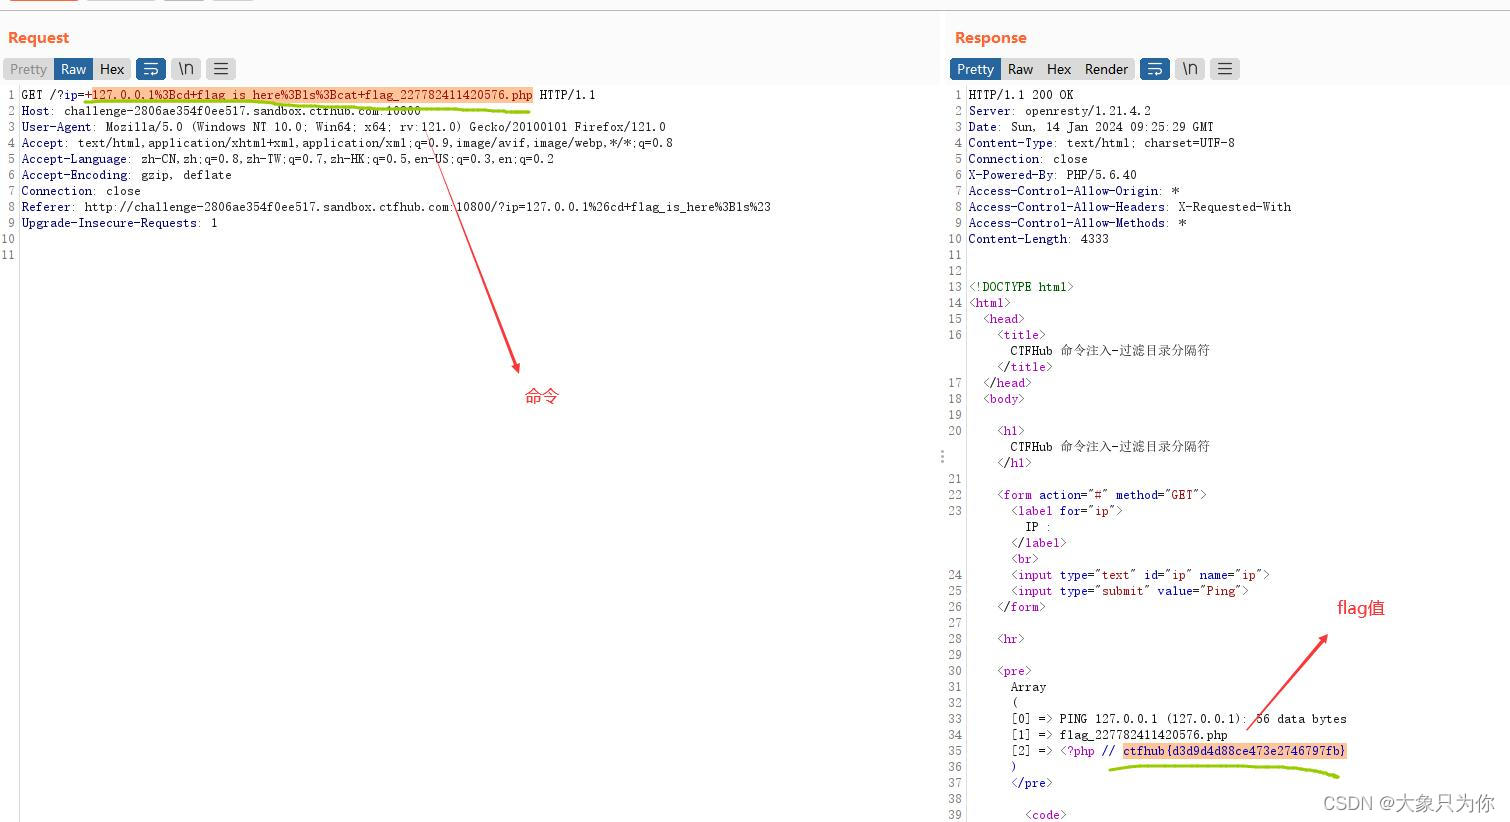This screenshot has width=1510, height=822.
Task: Click the Accept-Language header line
Action: [287, 159]
